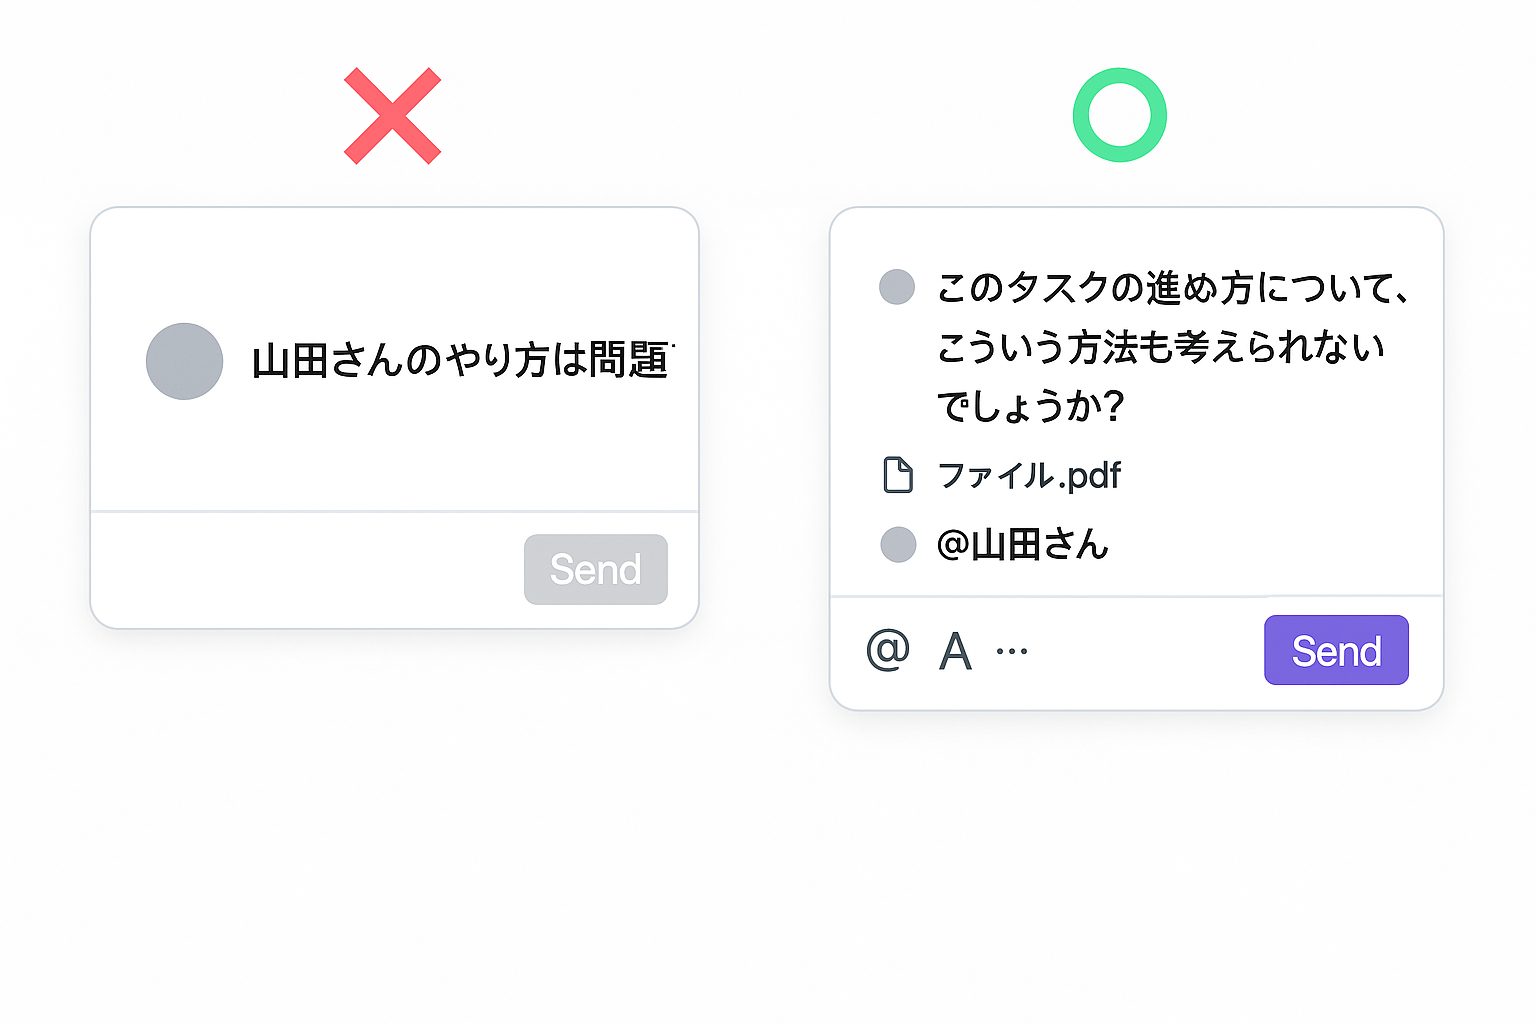
Task: Click the greyed-out Send button
Action: [x=596, y=569]
